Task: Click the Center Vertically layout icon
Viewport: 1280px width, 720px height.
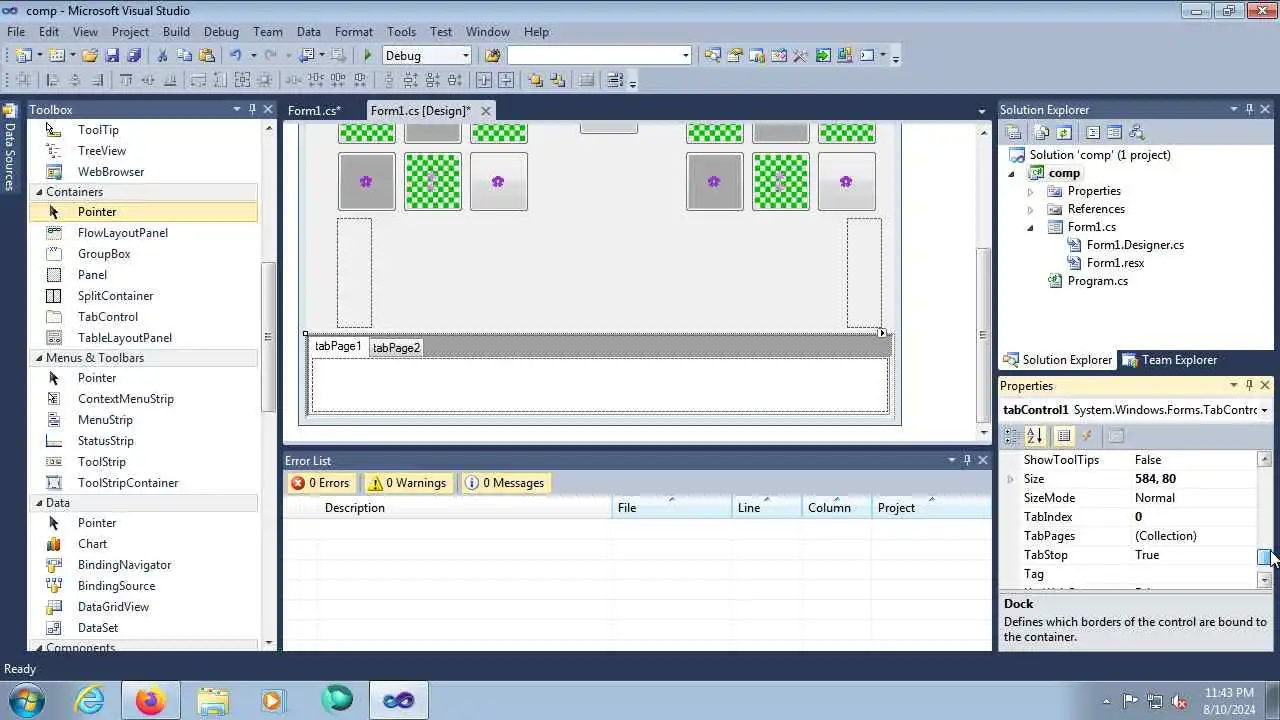Action: [x=506, y=80]
